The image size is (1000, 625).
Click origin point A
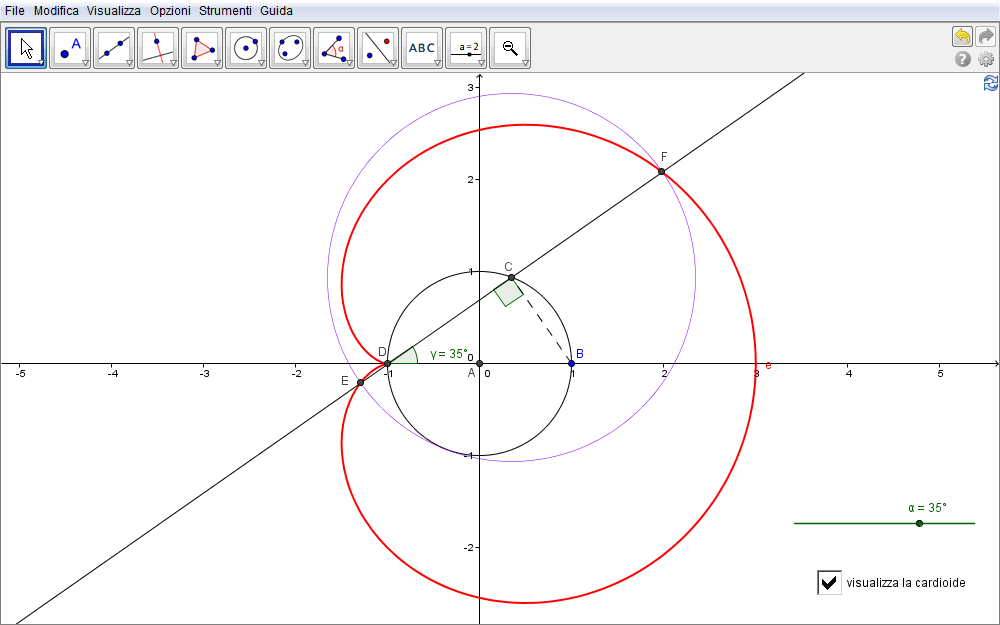[480, 364]
